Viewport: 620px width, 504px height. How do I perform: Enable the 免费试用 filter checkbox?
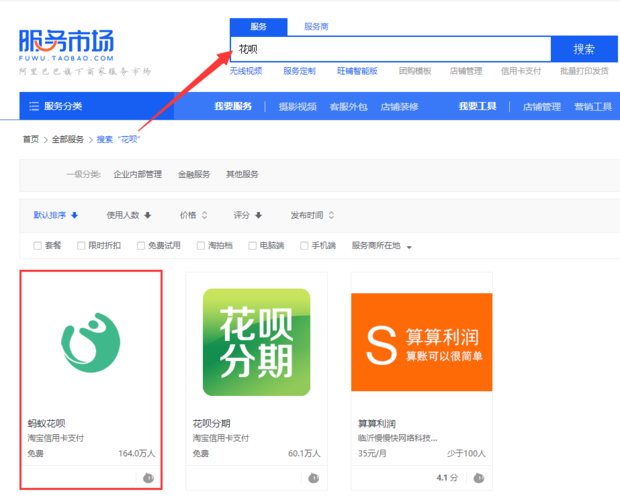141,246
